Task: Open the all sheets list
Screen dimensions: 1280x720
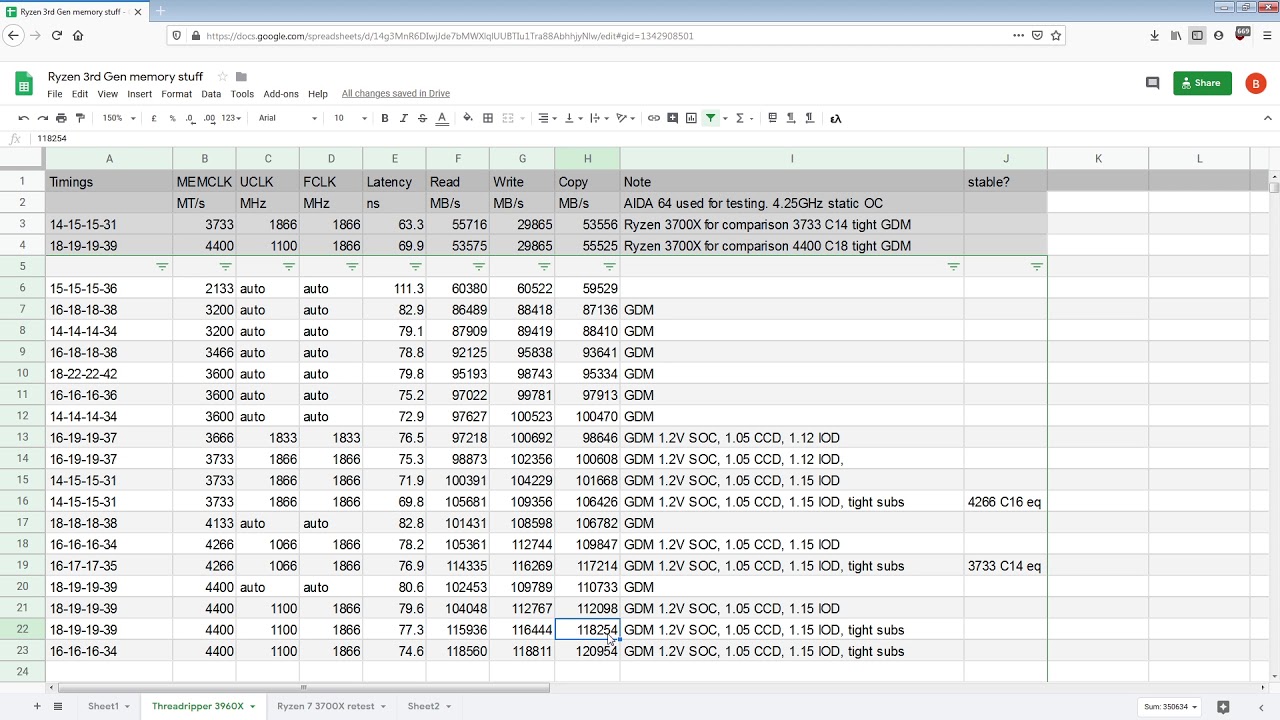Action: 58,706
